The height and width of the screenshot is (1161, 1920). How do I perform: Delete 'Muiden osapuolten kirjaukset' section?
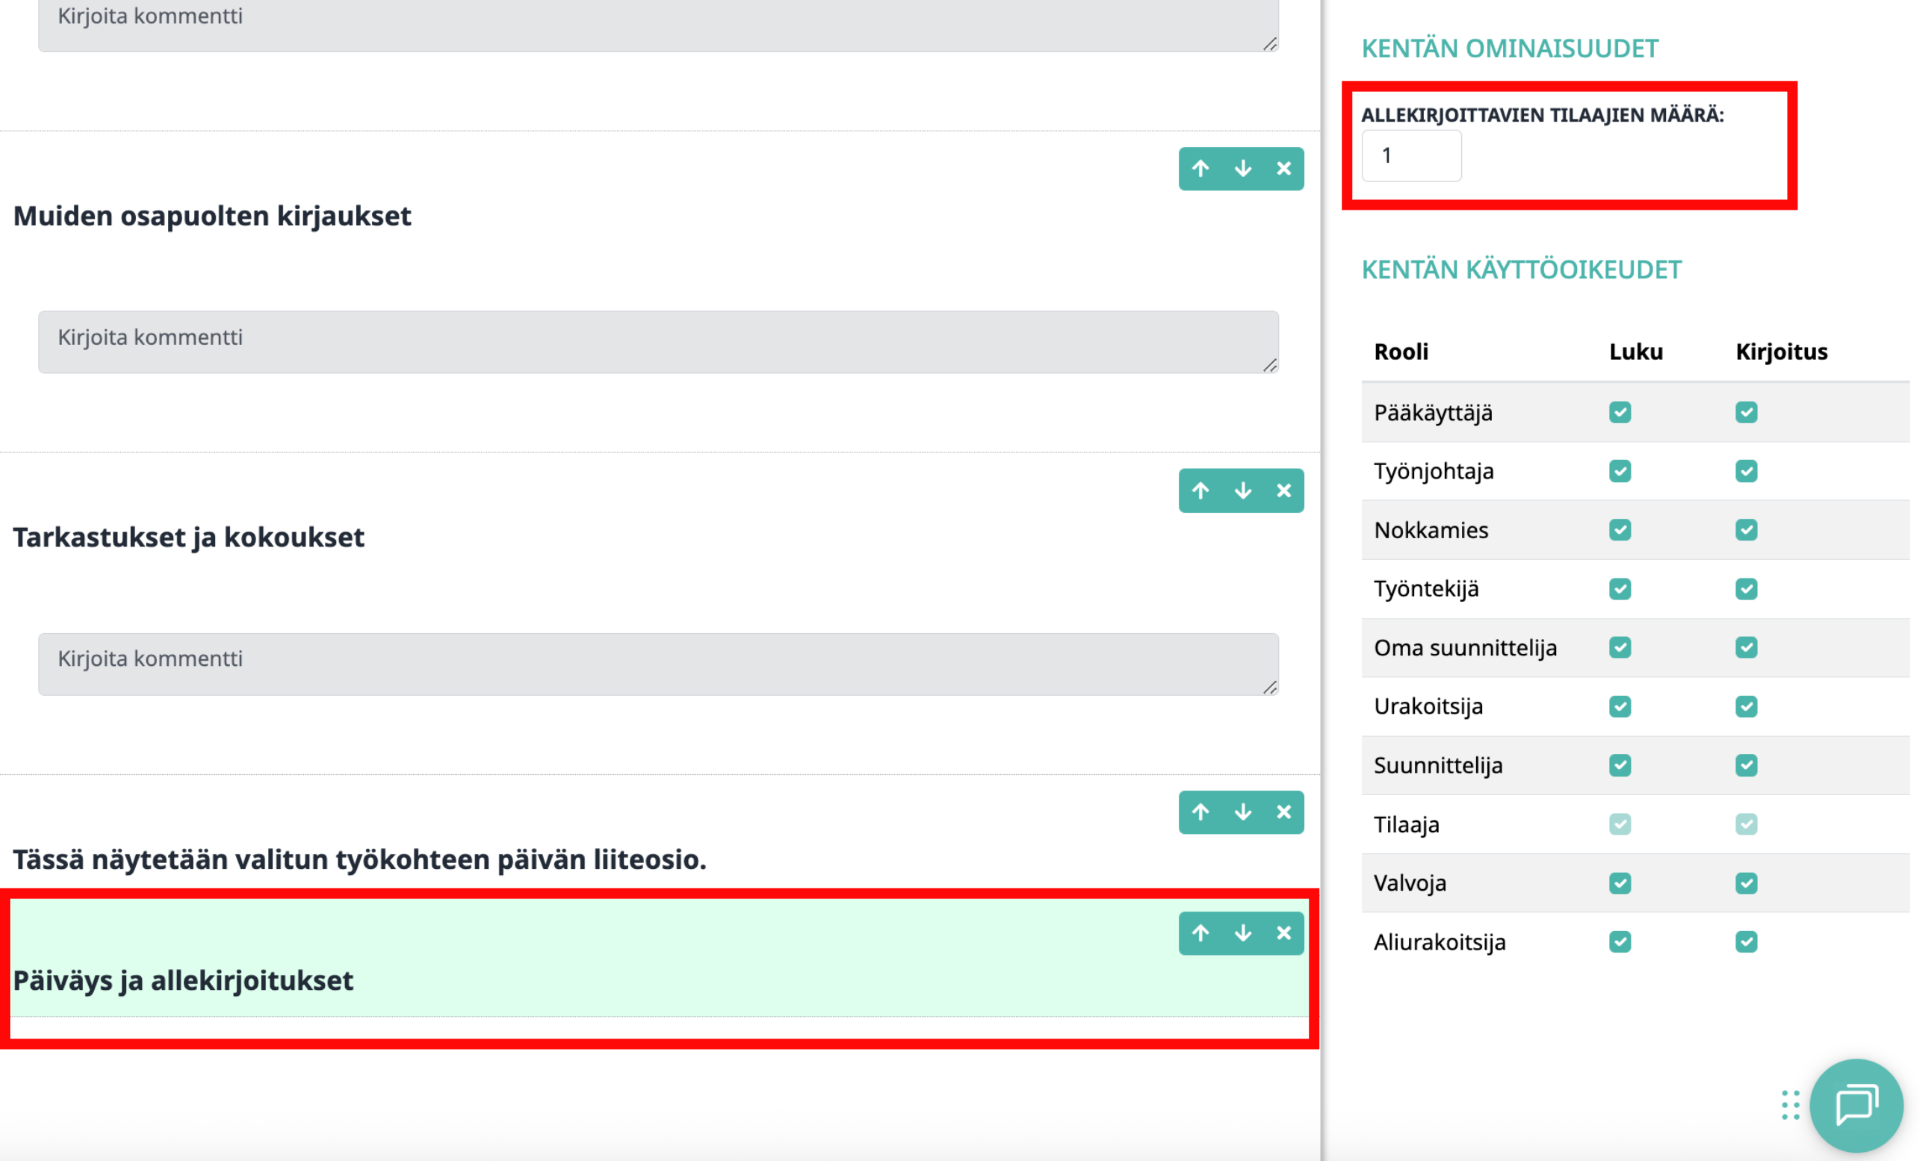pos(1284,169)
